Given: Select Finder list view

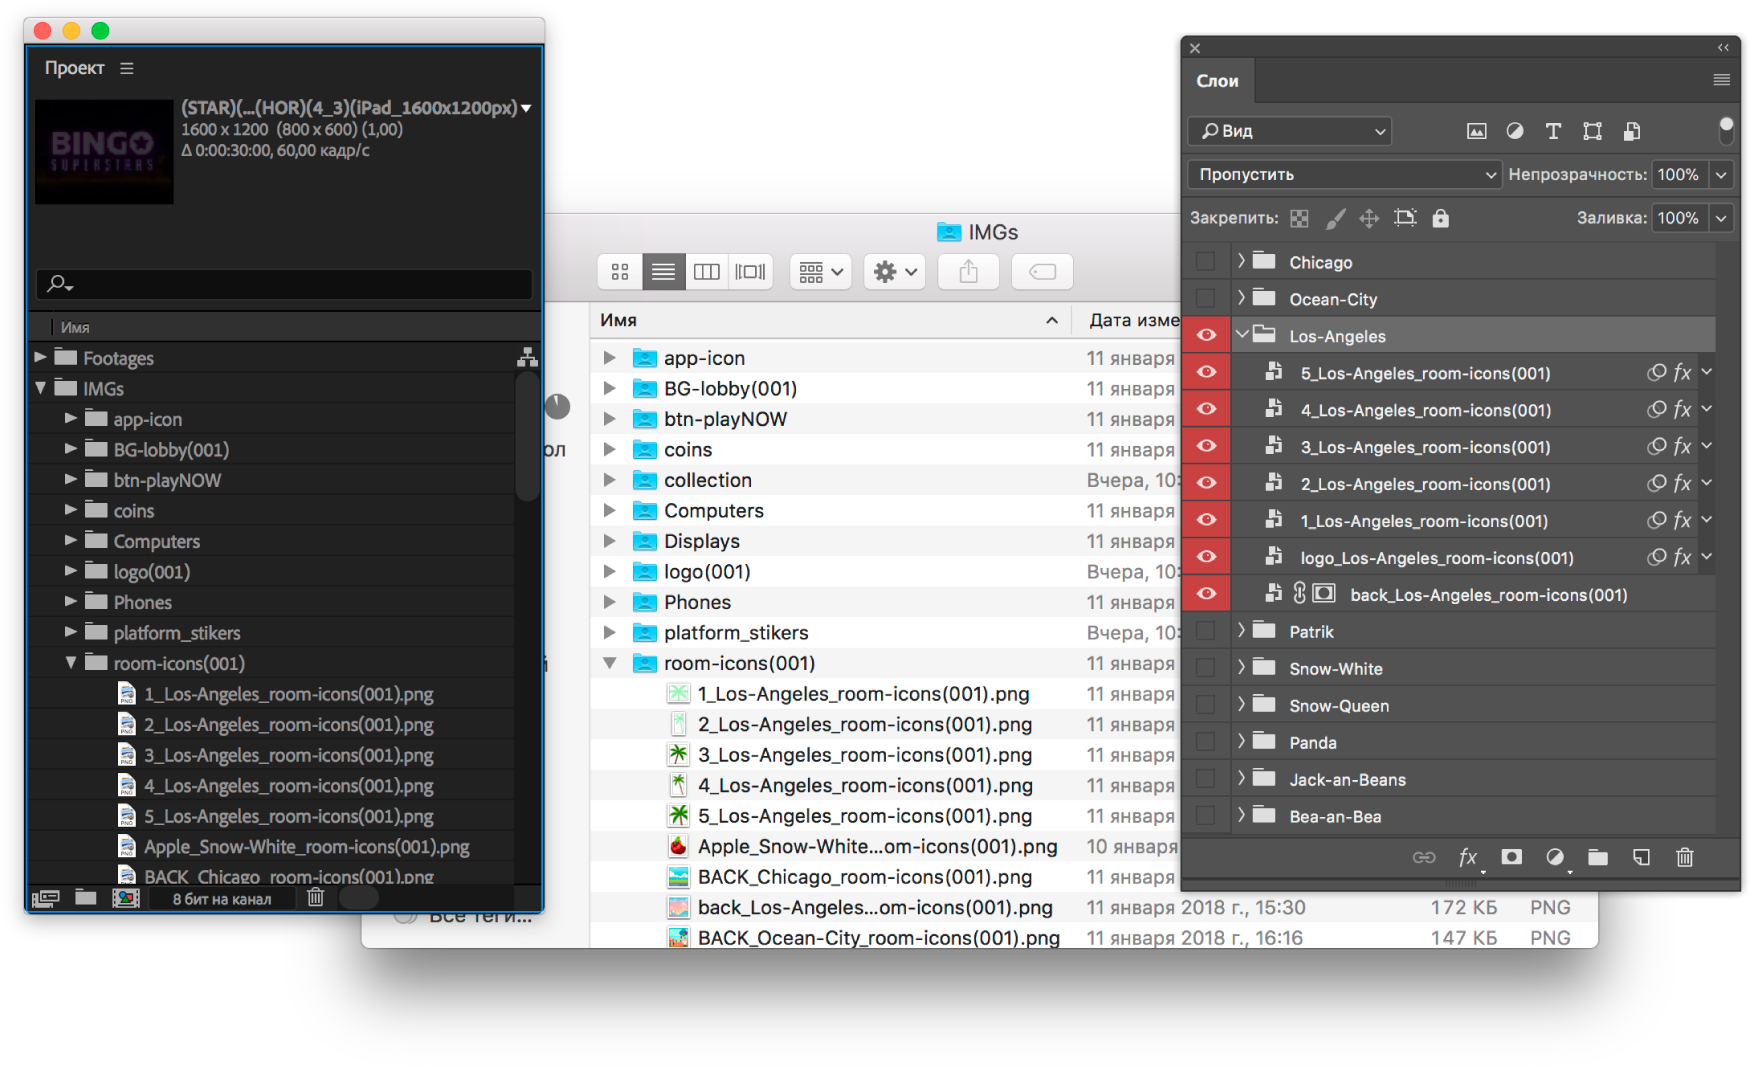Looking at the screenshot, I should coord(663,272).
